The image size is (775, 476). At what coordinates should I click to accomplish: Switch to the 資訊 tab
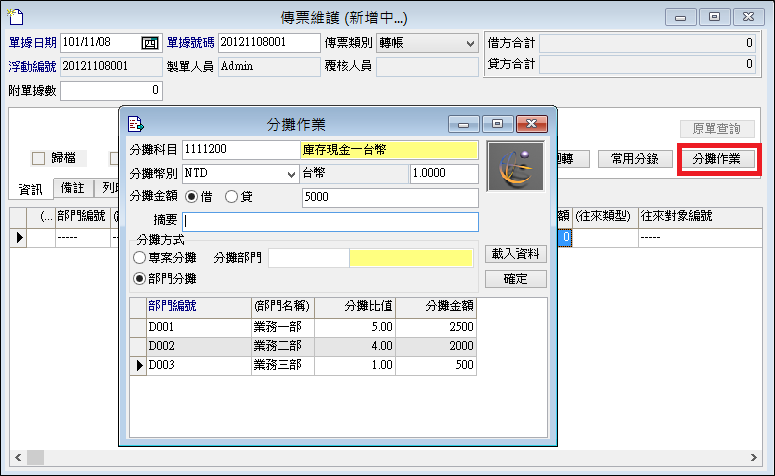(31, 188)
